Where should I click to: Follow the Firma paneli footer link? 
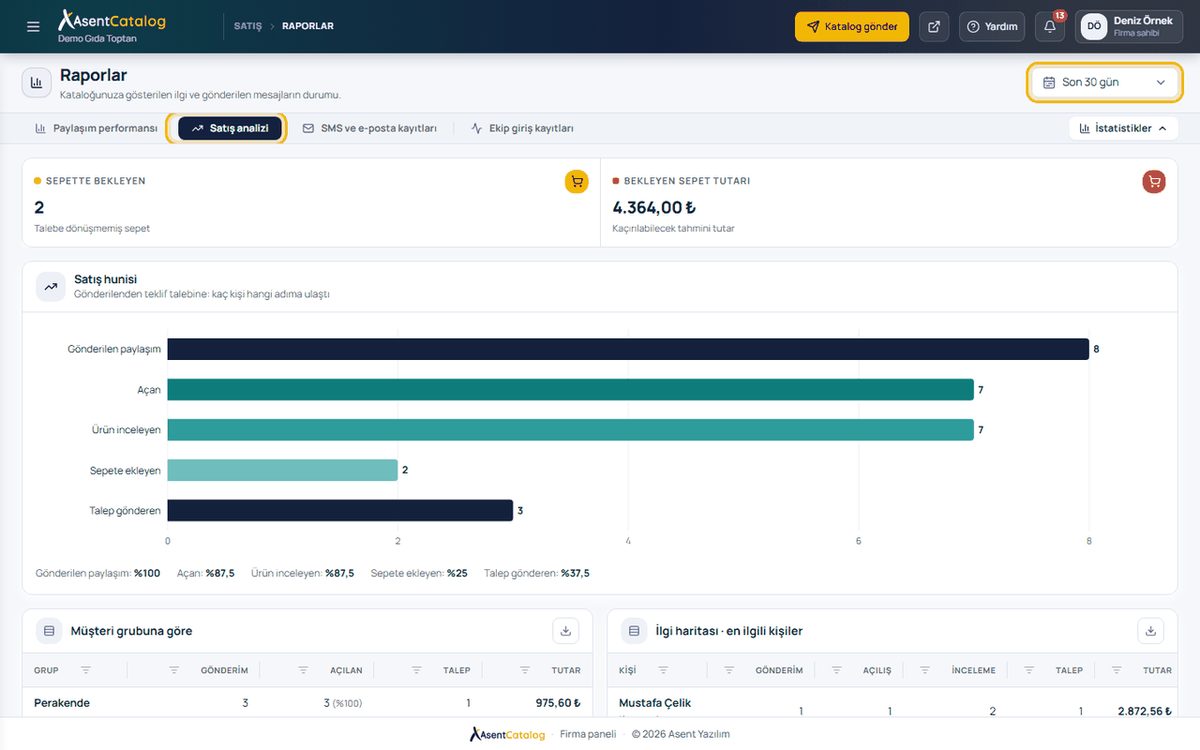click(x=588, y=734)
